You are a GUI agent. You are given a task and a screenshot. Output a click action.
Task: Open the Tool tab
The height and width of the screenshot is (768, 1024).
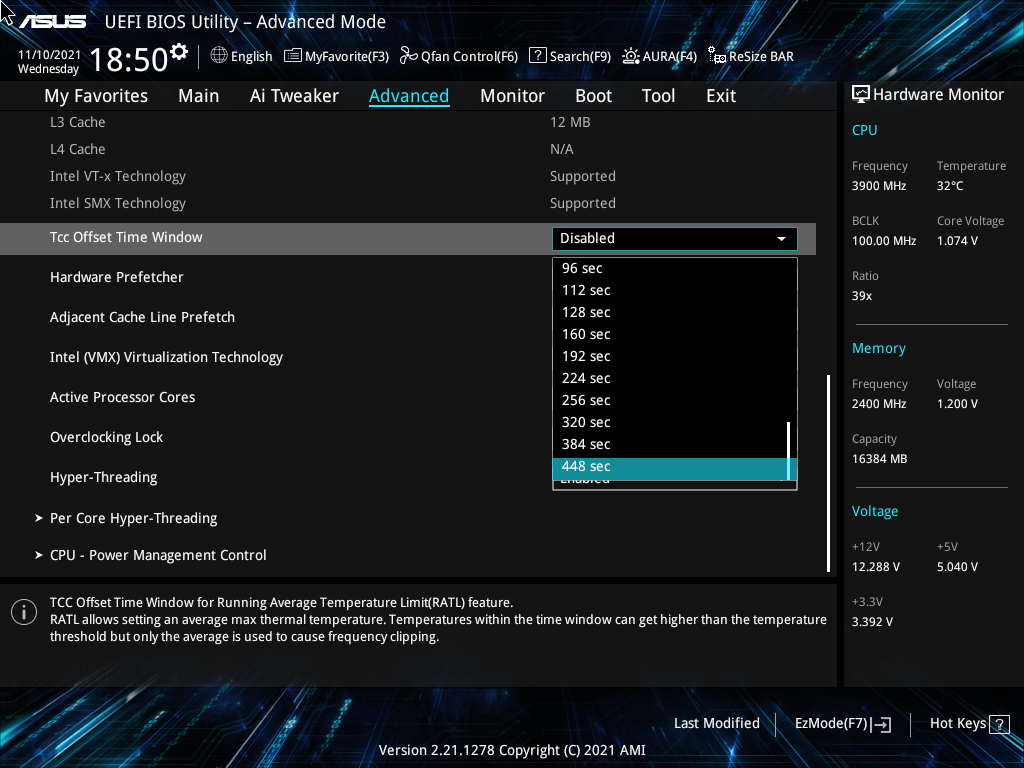658,96
